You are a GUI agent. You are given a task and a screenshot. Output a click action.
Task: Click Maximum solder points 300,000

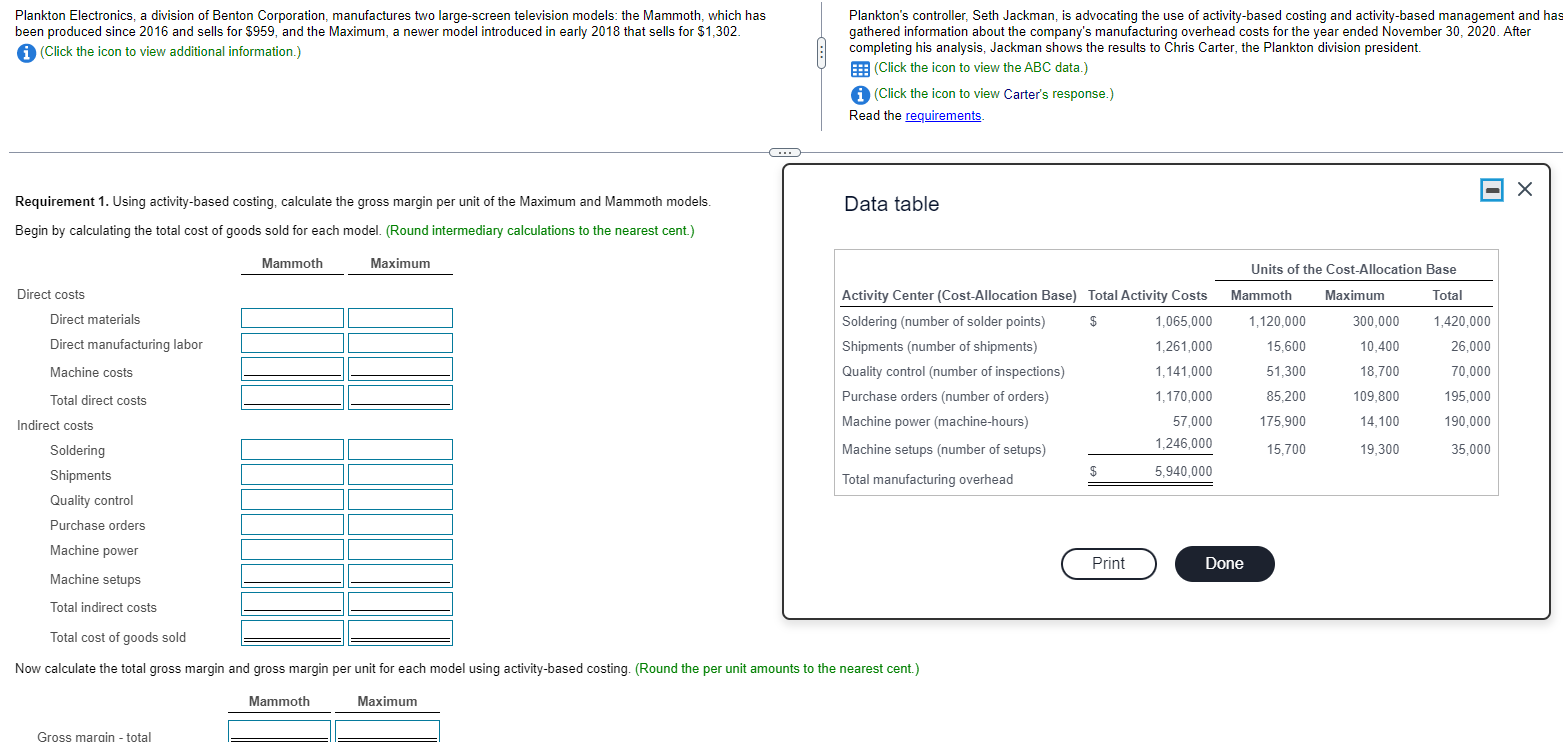(x=1376, y=322)
